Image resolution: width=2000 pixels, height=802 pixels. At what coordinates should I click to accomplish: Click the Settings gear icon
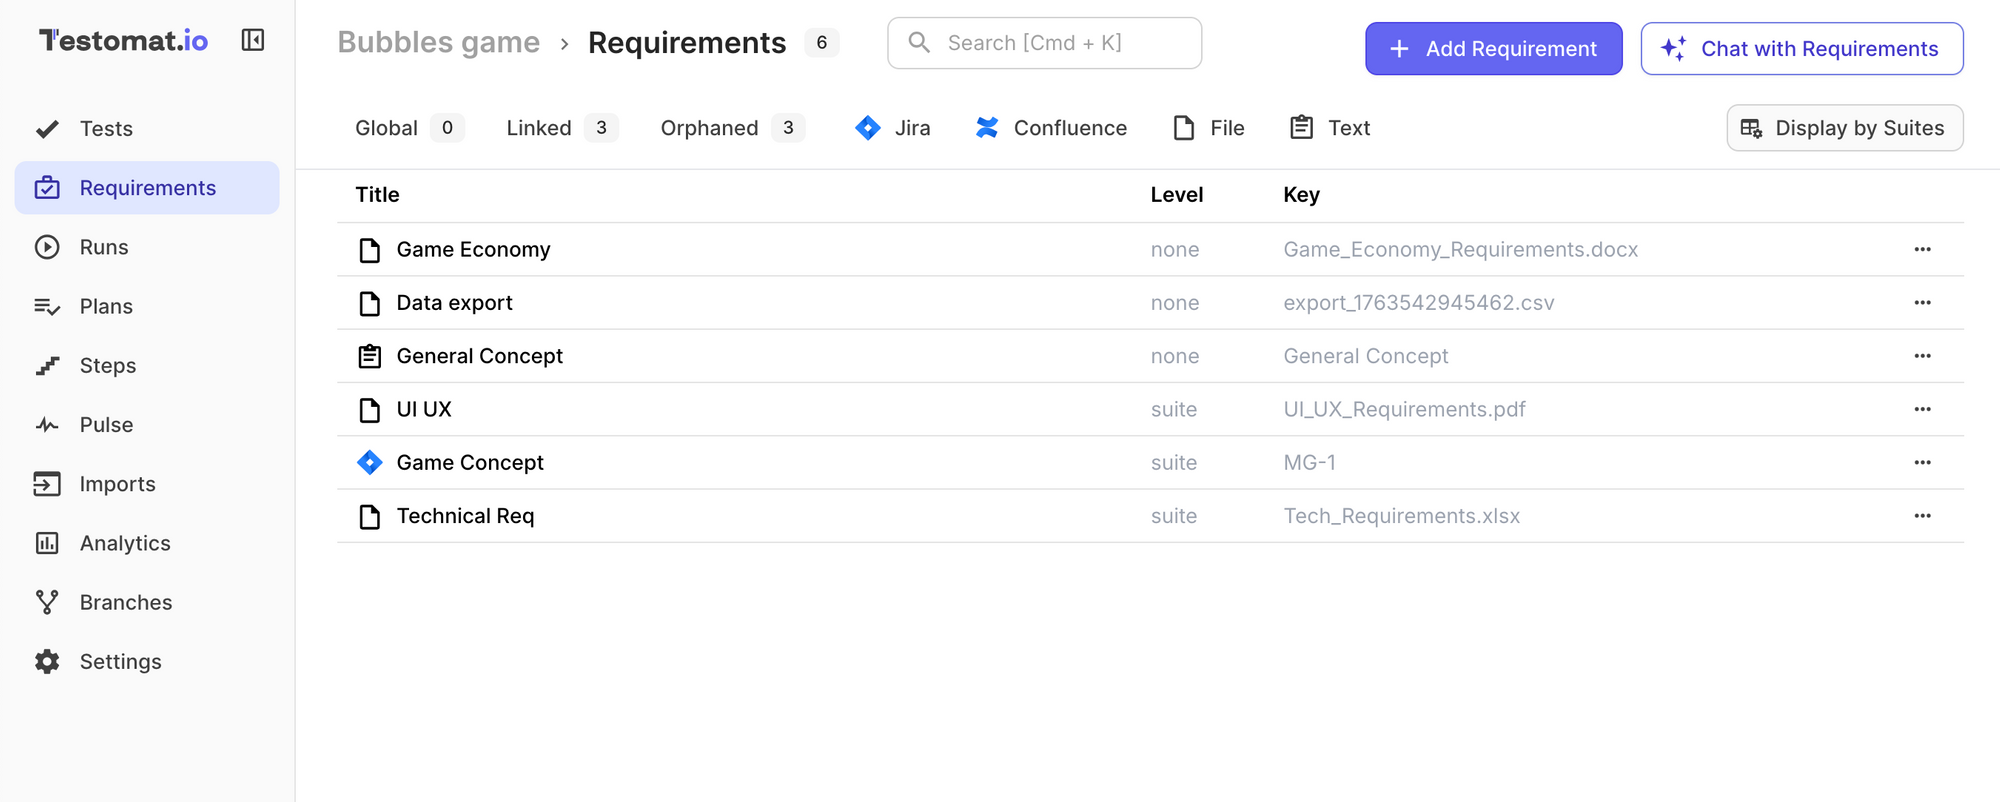pos(47,662)
